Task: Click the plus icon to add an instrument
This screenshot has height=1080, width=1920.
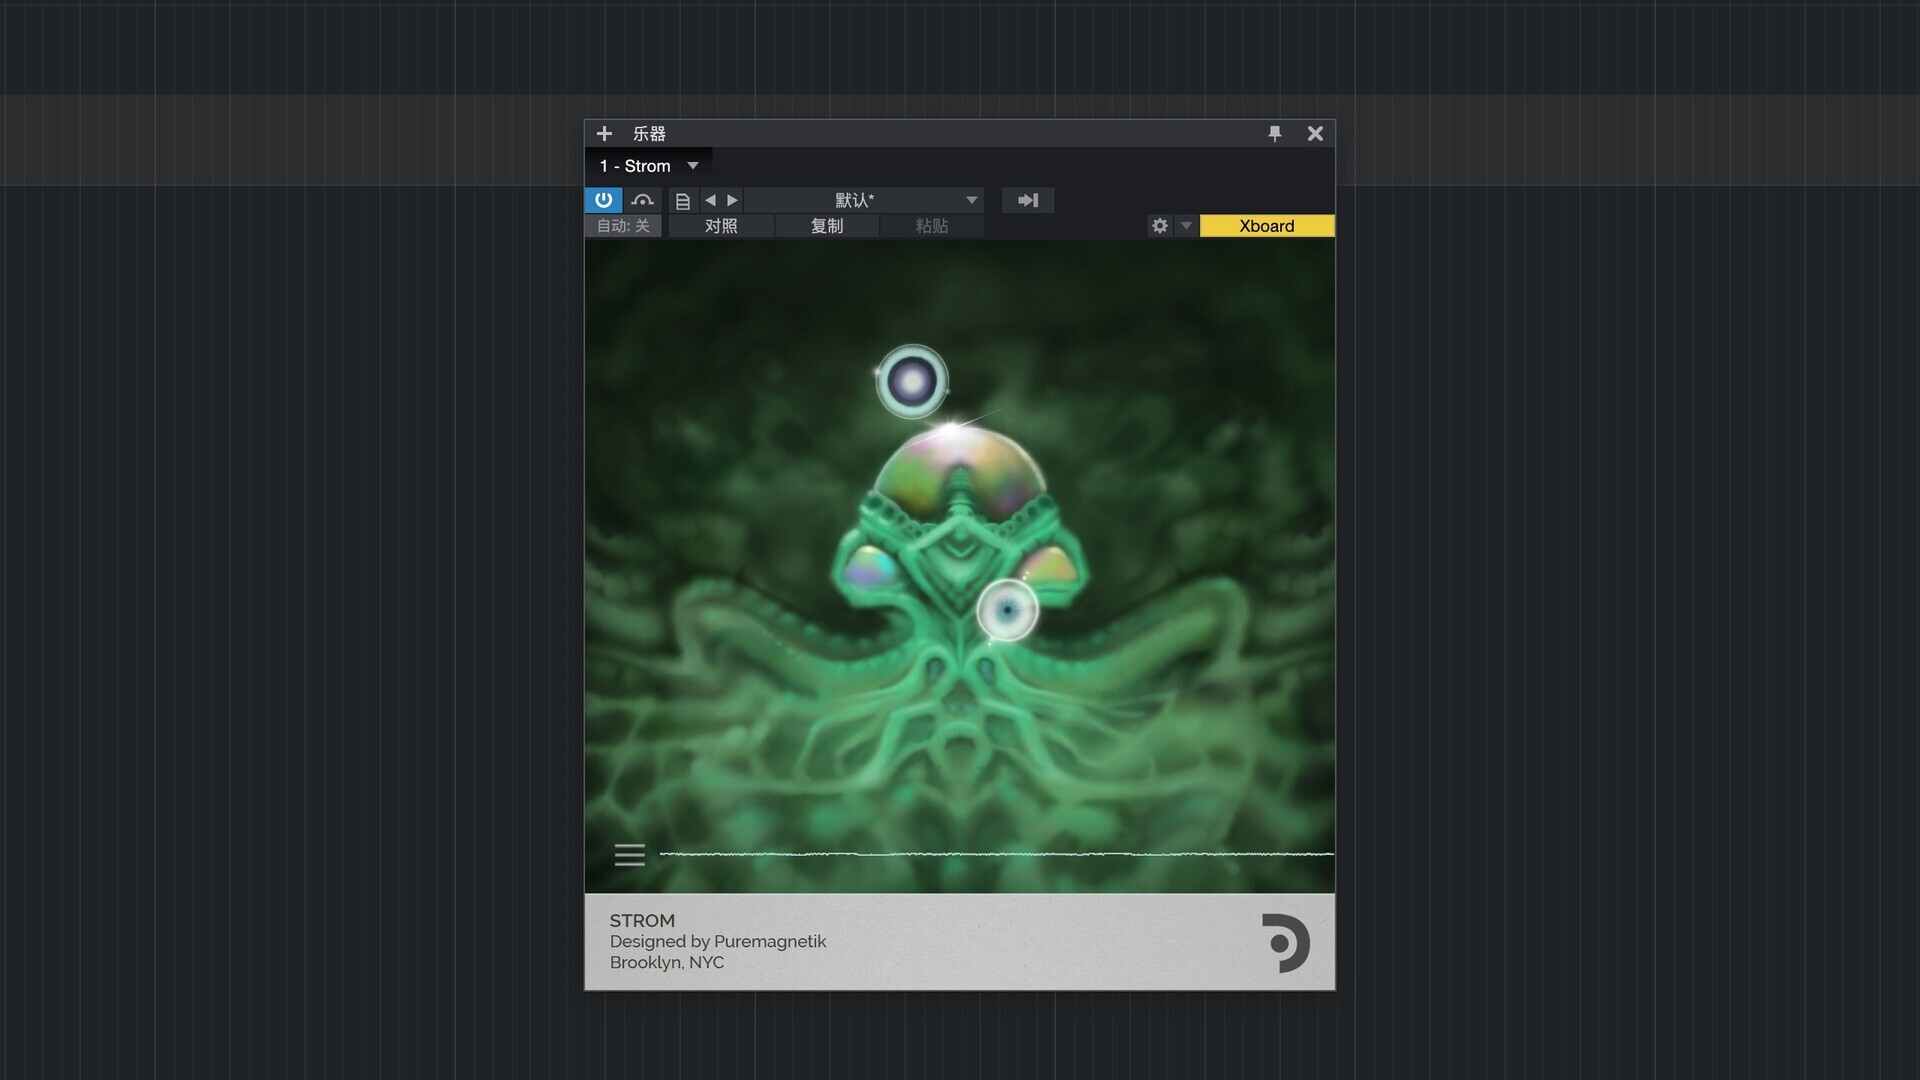Action: coord(604,133)
